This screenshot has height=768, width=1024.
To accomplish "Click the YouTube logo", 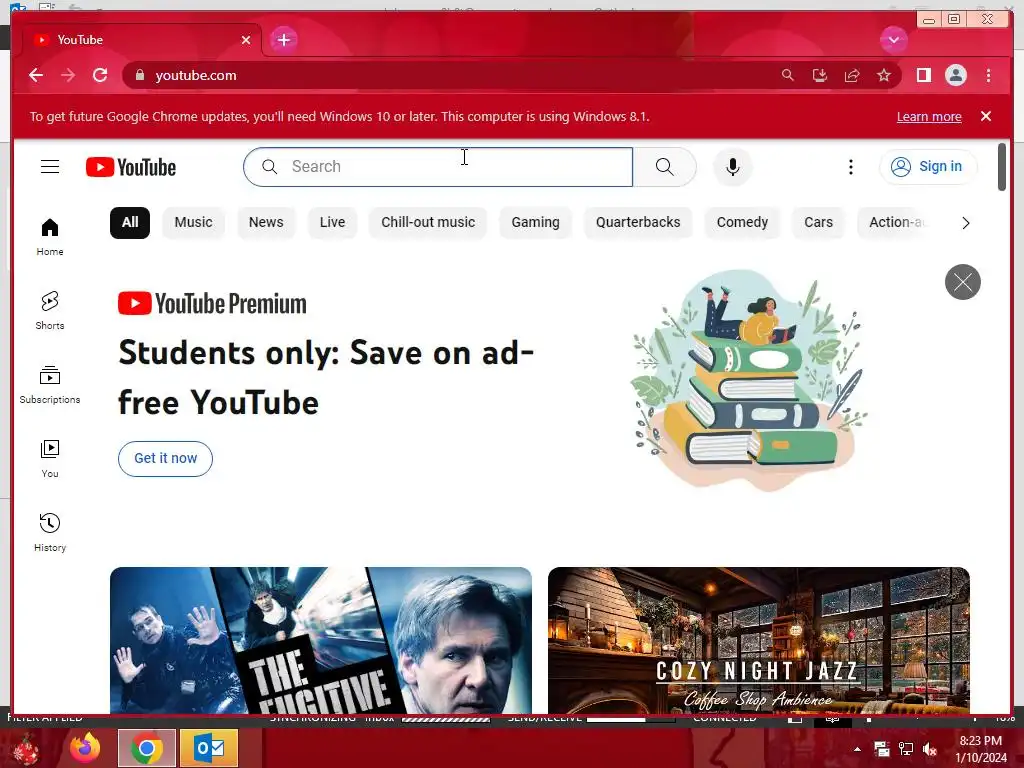I will coord(131,167).
